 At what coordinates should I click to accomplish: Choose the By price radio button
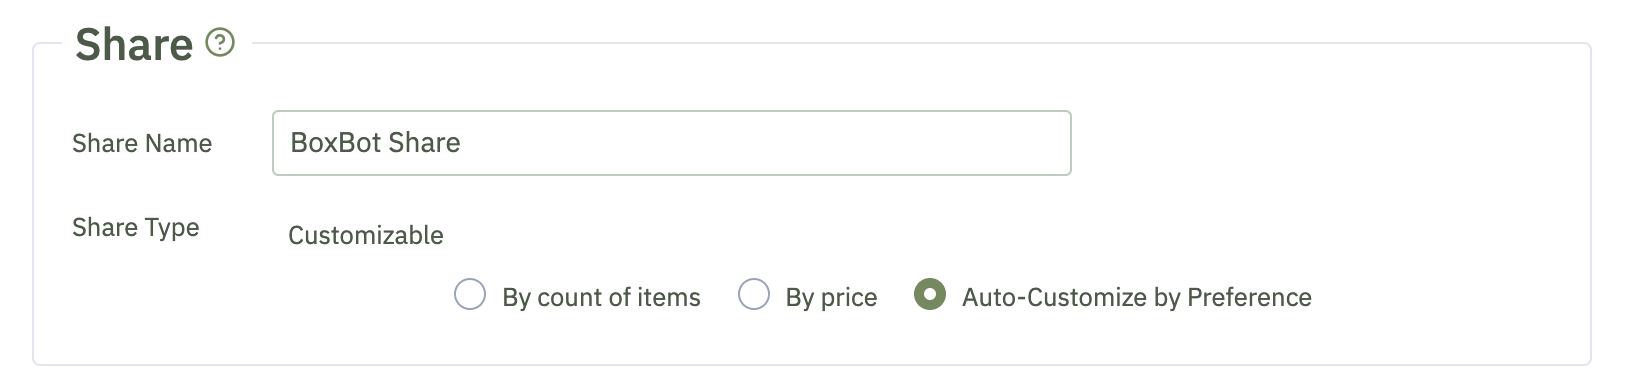[x=754, y=295]
